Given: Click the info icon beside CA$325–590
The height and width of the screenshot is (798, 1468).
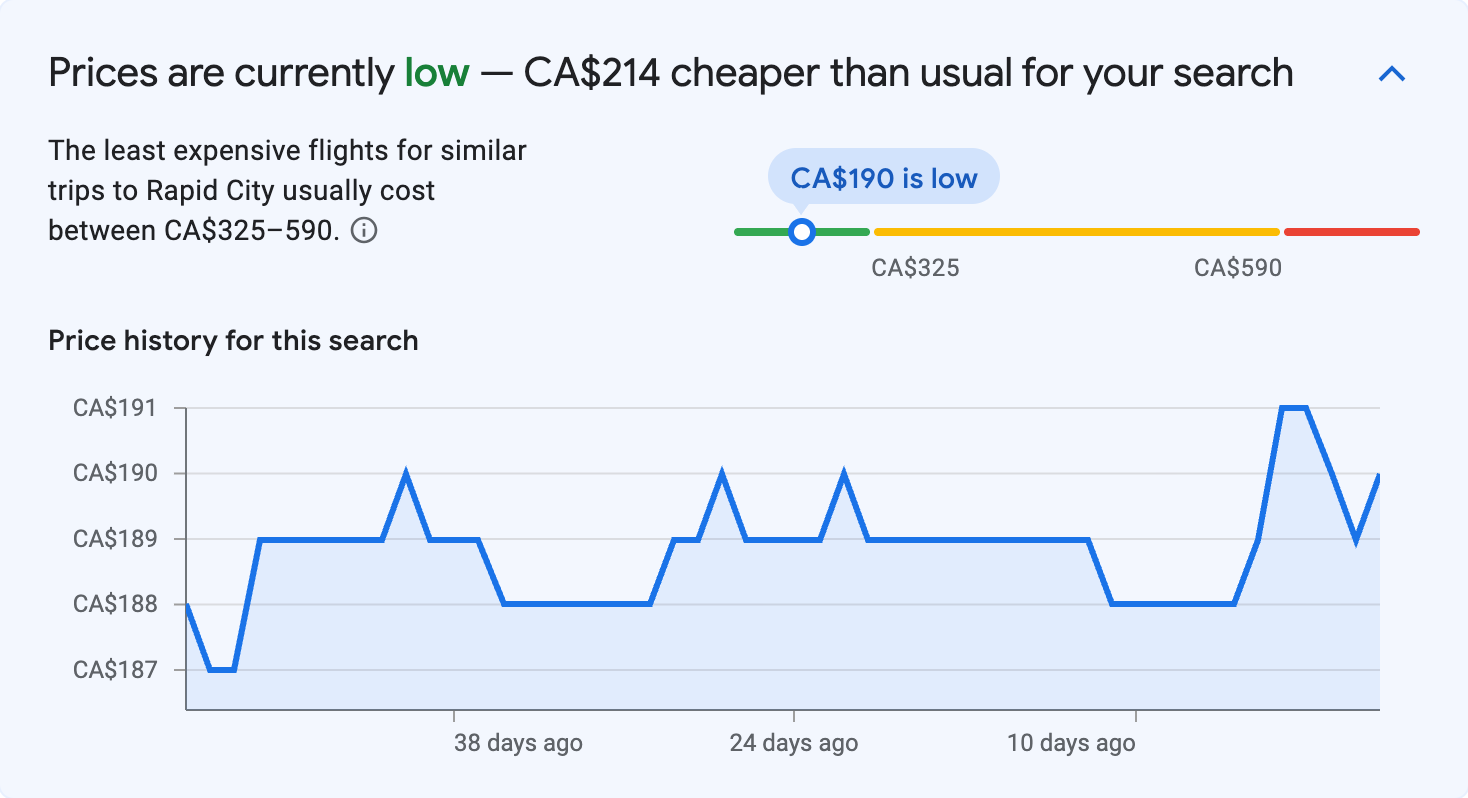Looking at the screenshot, I should click(x=365, y=231).
